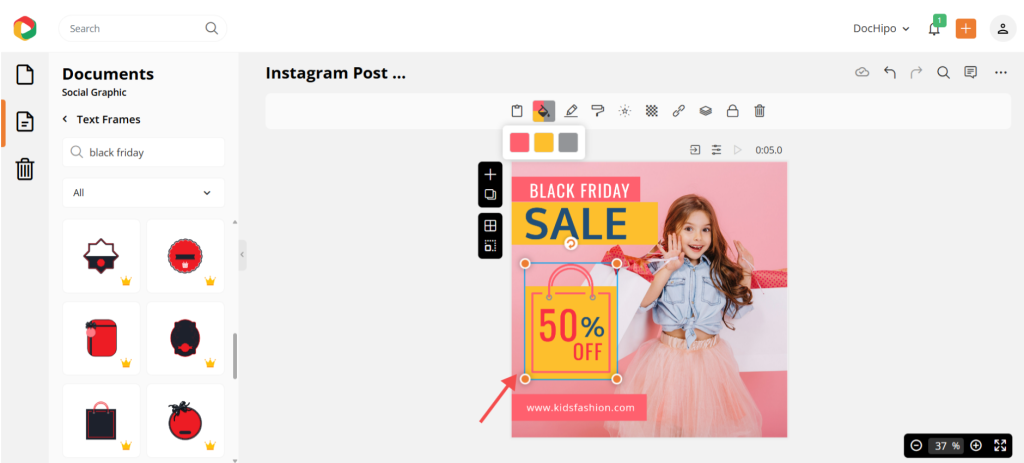Click the 50% OFF shopping bag frame
The height and width of the screenshot is (463, 1024).
(571, 321)
